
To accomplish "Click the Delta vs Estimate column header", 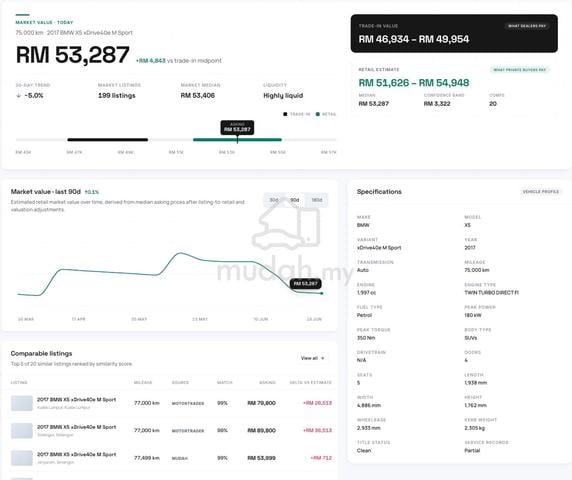I will [310, 383].
